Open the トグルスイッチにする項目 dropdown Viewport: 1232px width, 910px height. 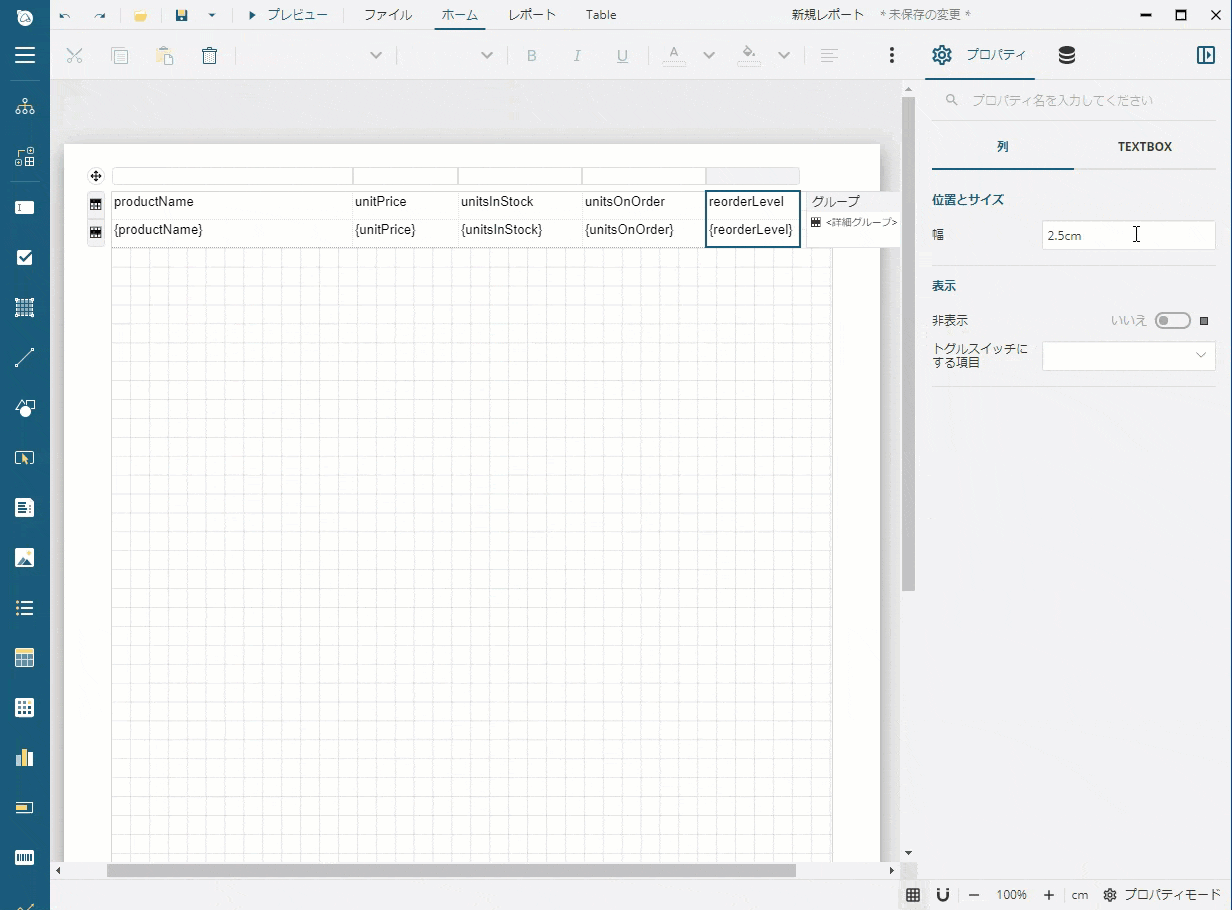pyautogui.click(x=1128, y=355)
